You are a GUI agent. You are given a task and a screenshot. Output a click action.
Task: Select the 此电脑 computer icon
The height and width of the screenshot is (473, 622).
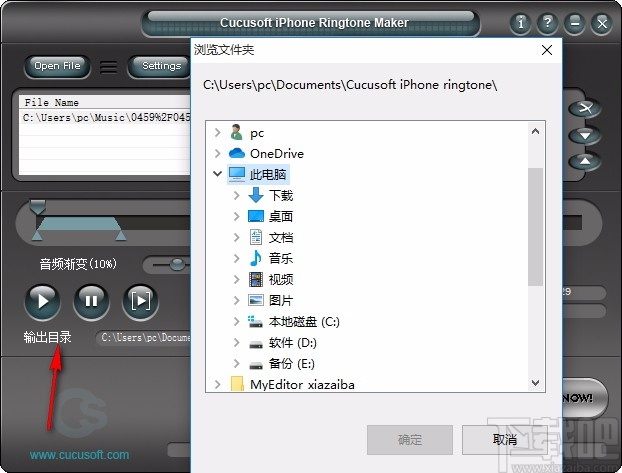pyautogui.click(x=237, y=174)
